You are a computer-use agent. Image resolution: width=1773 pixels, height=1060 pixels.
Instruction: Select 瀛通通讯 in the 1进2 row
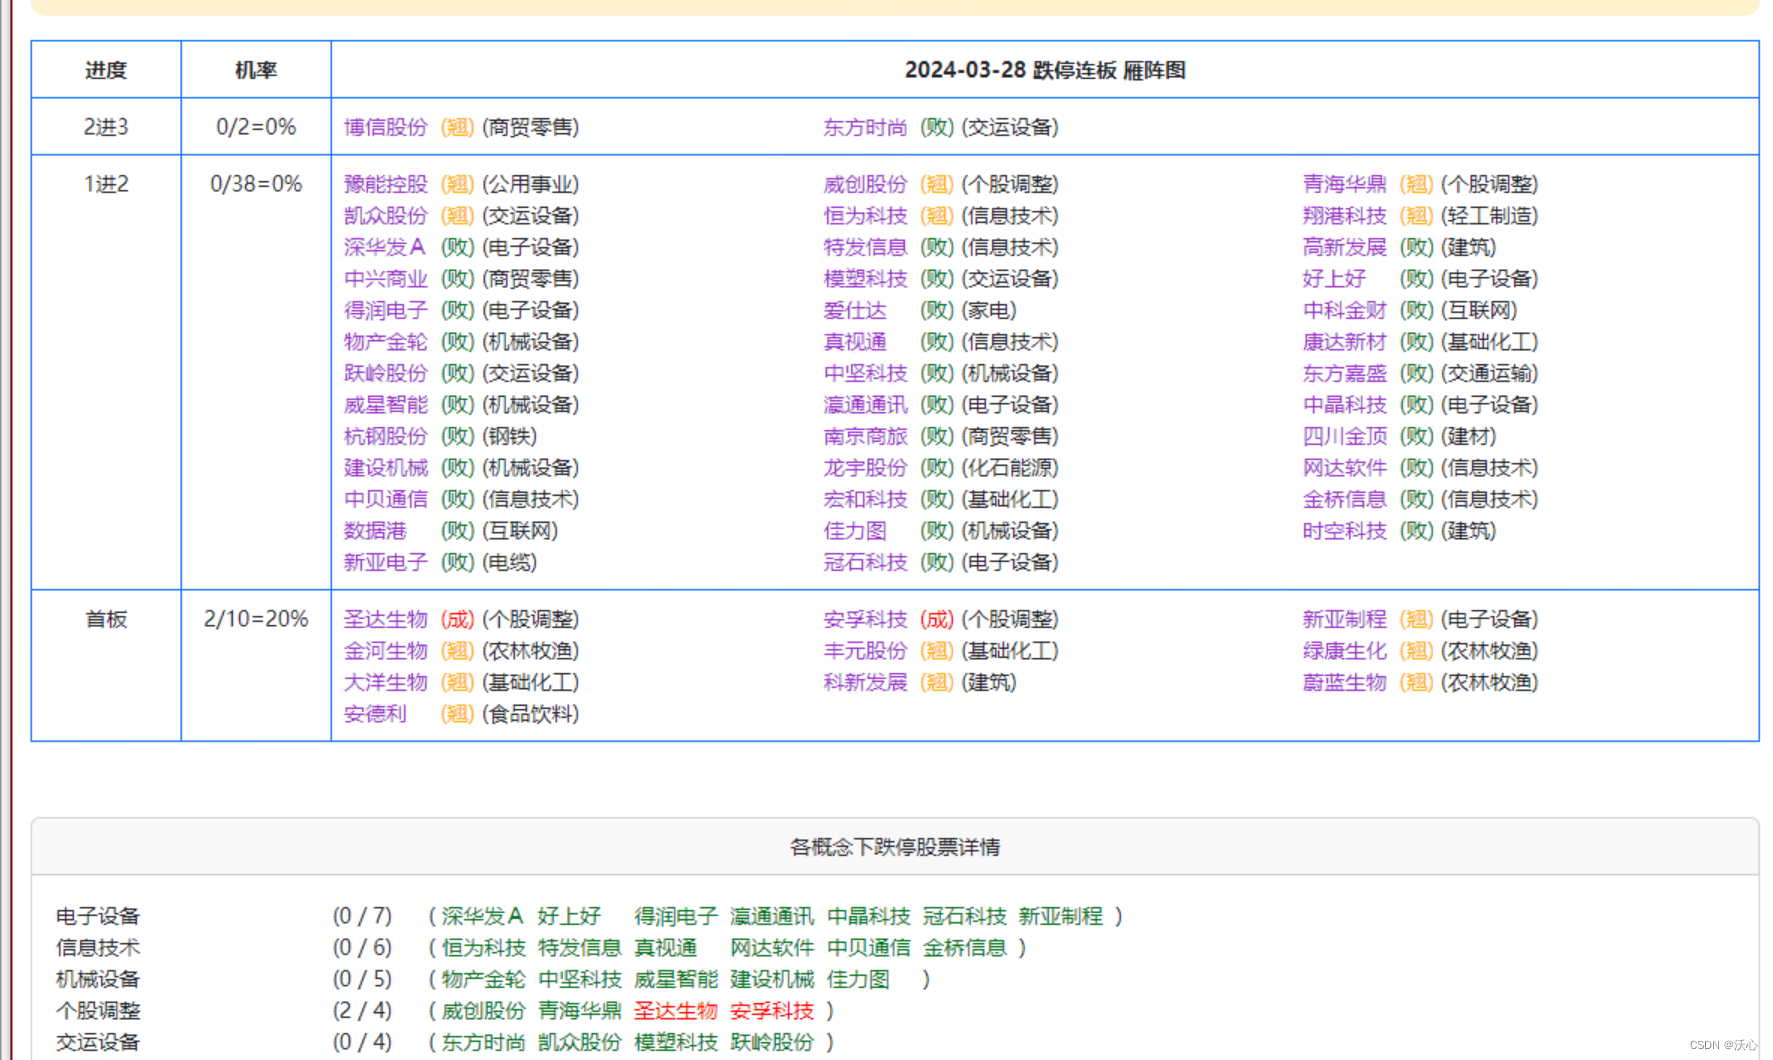point(865,405)
